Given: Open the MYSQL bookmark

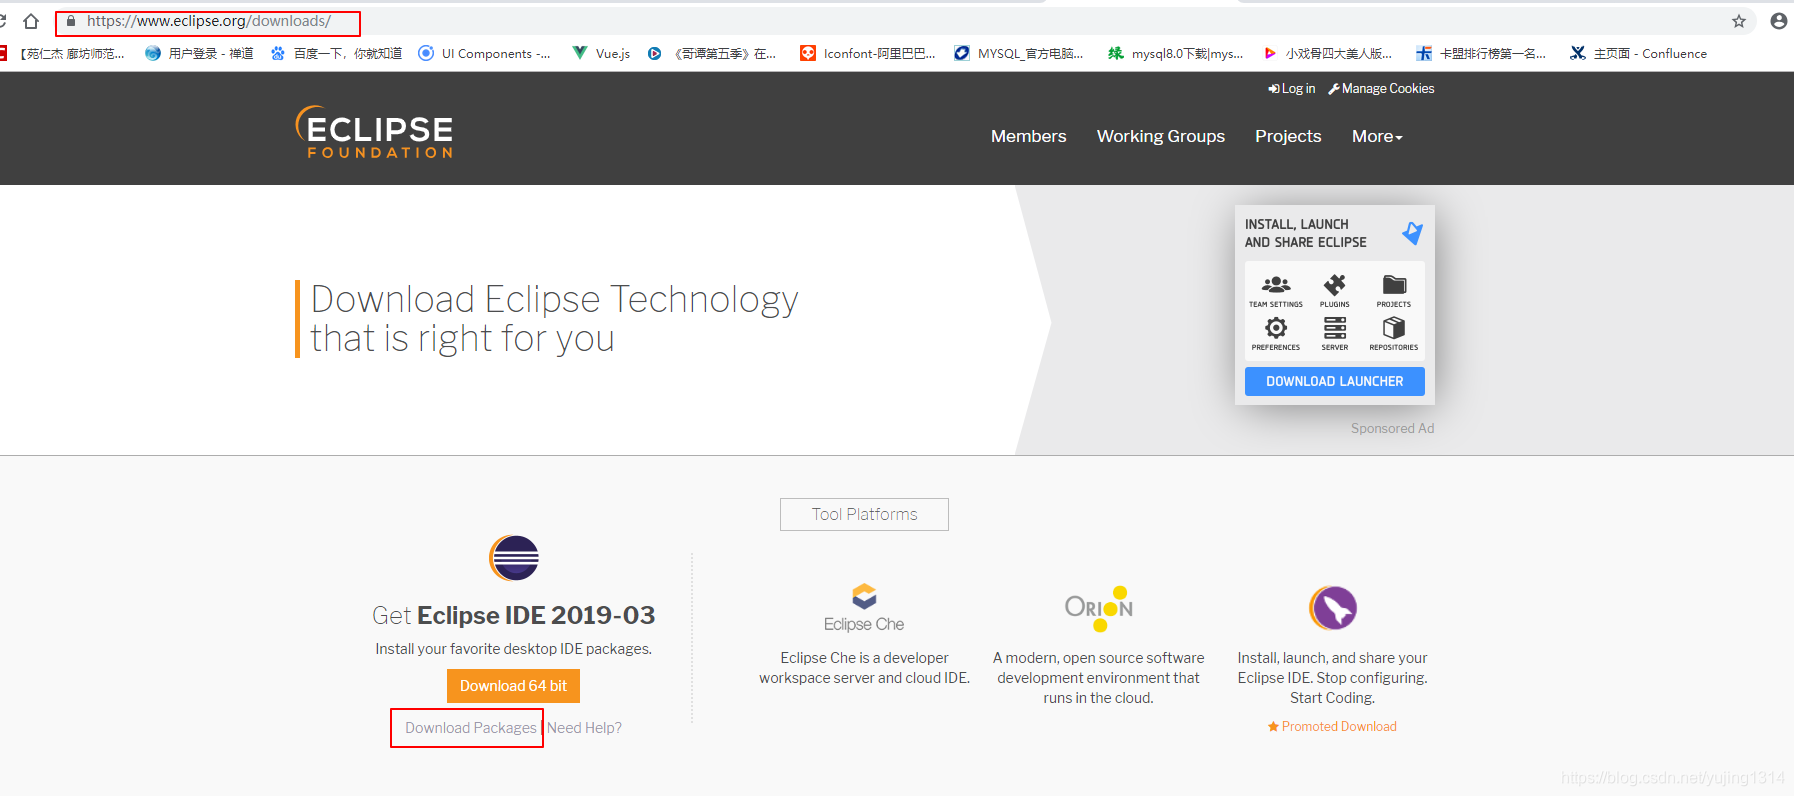Looking at the screenshot, I should click(1018, 54).
